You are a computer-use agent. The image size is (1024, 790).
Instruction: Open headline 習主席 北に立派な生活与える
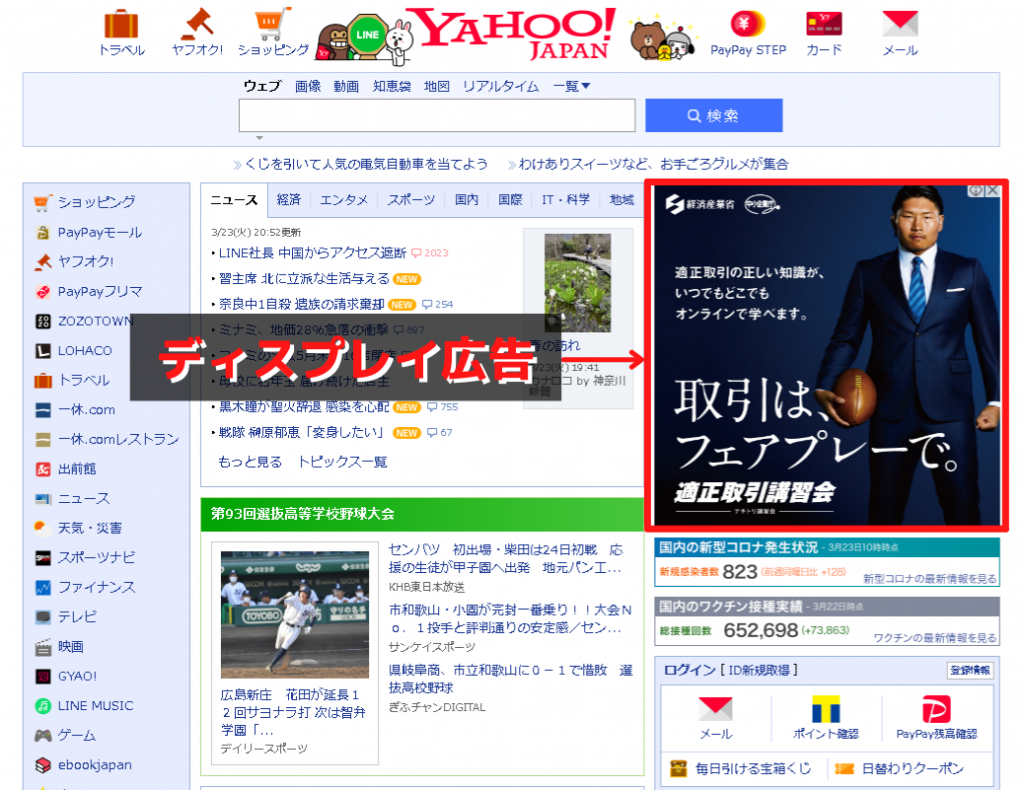[304, 279]
